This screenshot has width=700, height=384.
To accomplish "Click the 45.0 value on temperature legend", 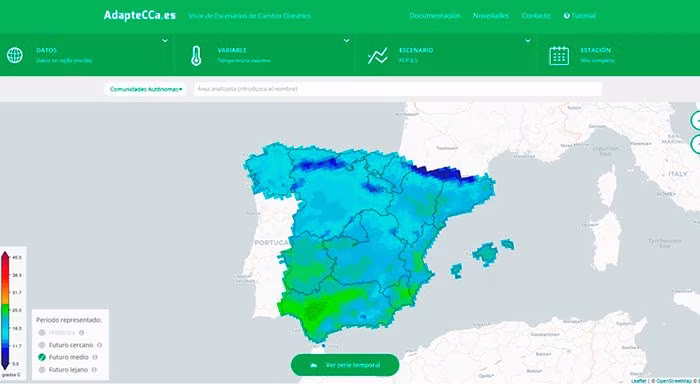I will coord(17,258).
